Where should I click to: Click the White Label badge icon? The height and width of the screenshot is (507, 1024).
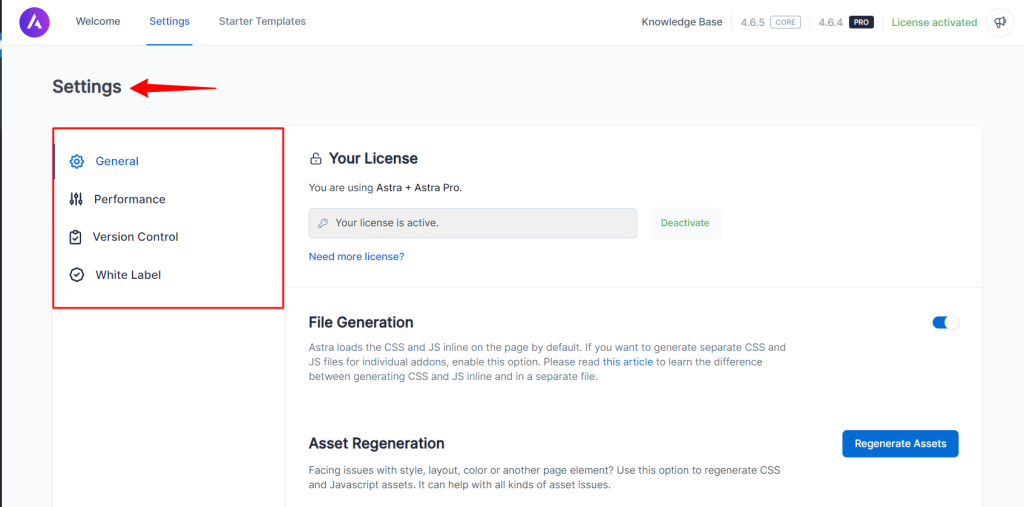click(76, 275)
